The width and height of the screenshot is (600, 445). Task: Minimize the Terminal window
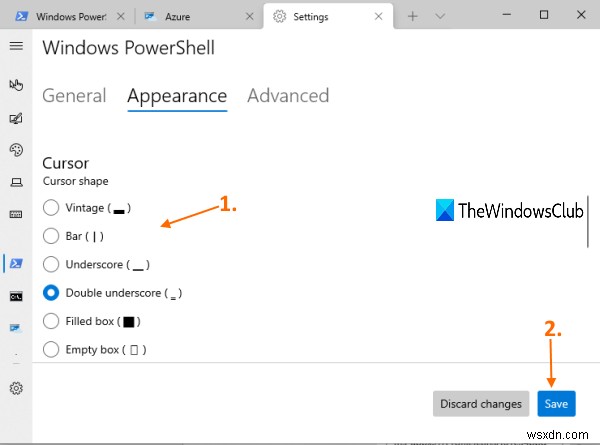point(507,15)
